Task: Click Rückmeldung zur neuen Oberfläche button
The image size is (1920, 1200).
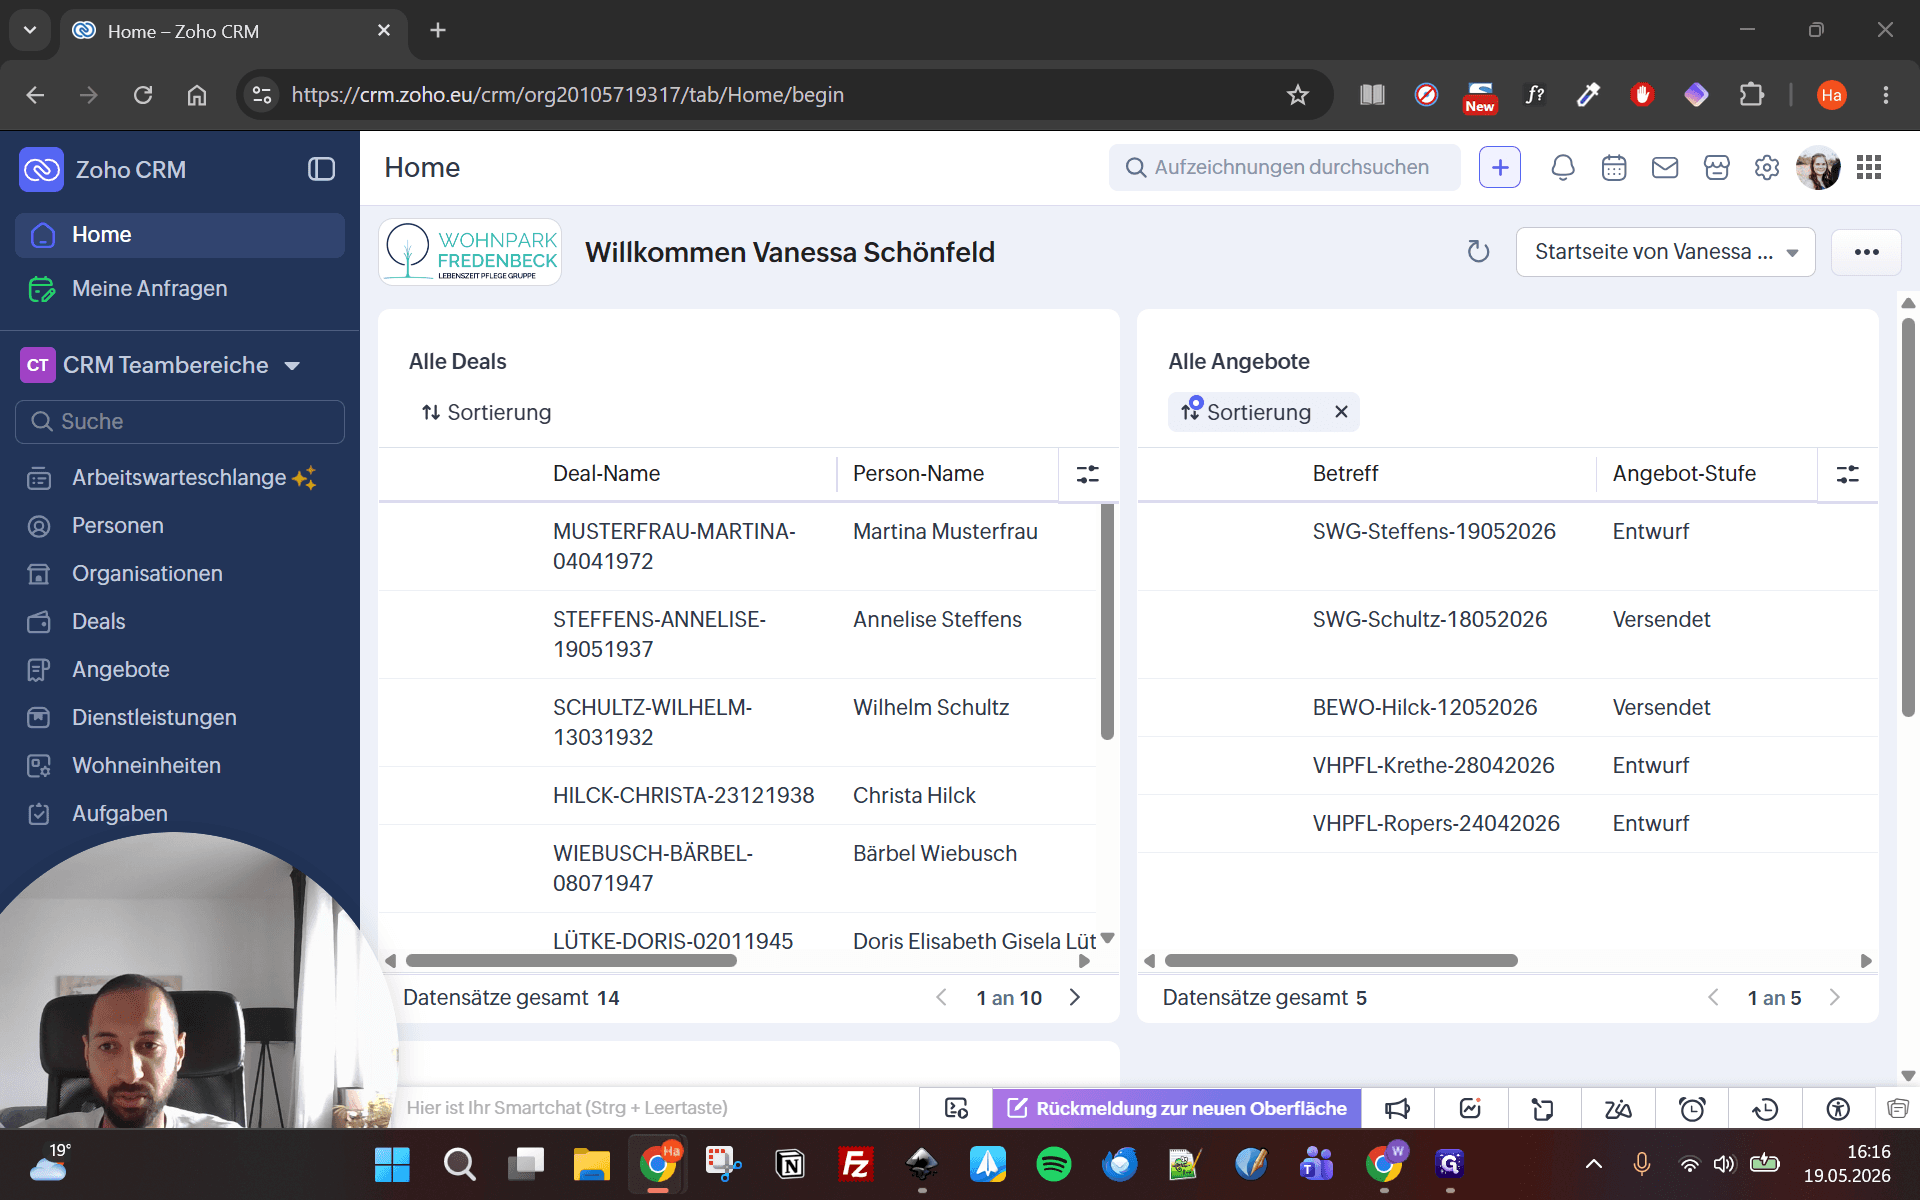Action: click(1177, 1108)
